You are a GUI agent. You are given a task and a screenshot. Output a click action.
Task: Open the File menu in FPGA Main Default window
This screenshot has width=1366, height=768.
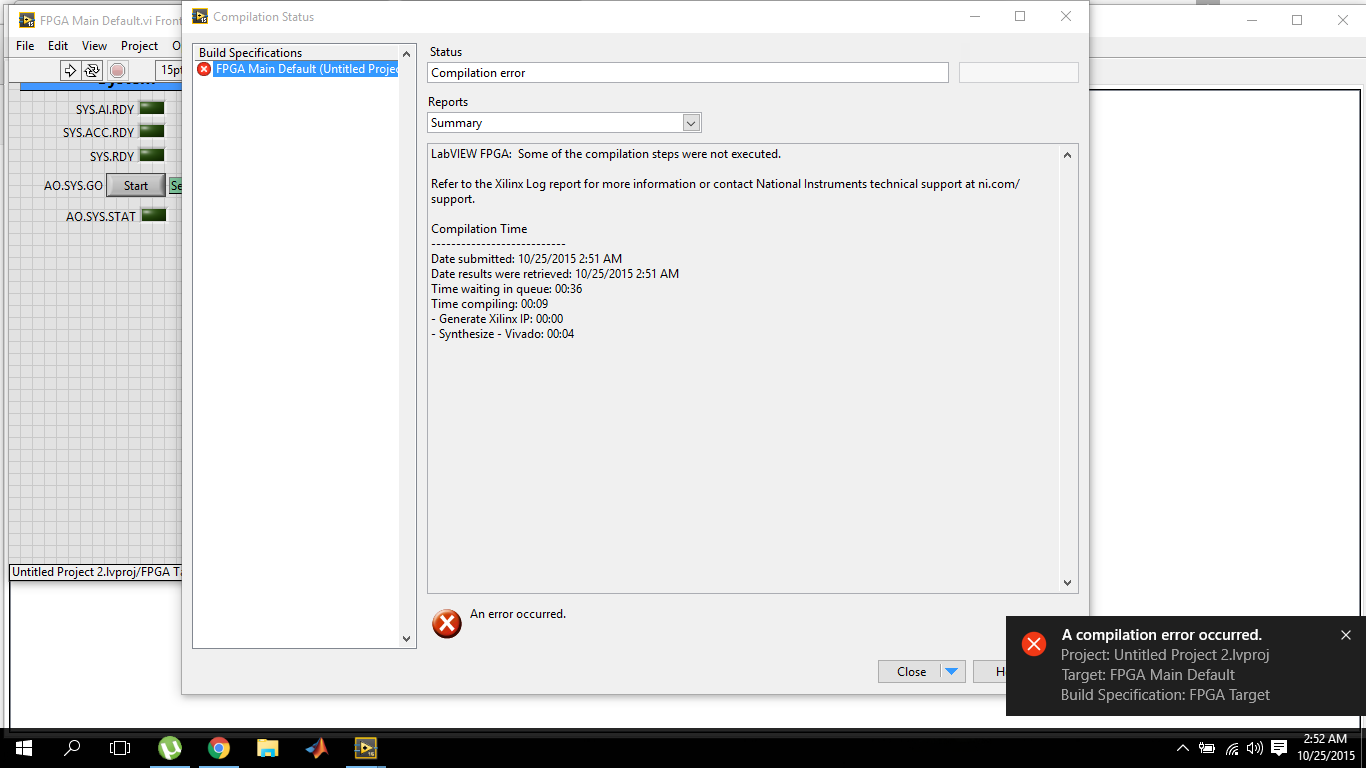coord(25,46)
